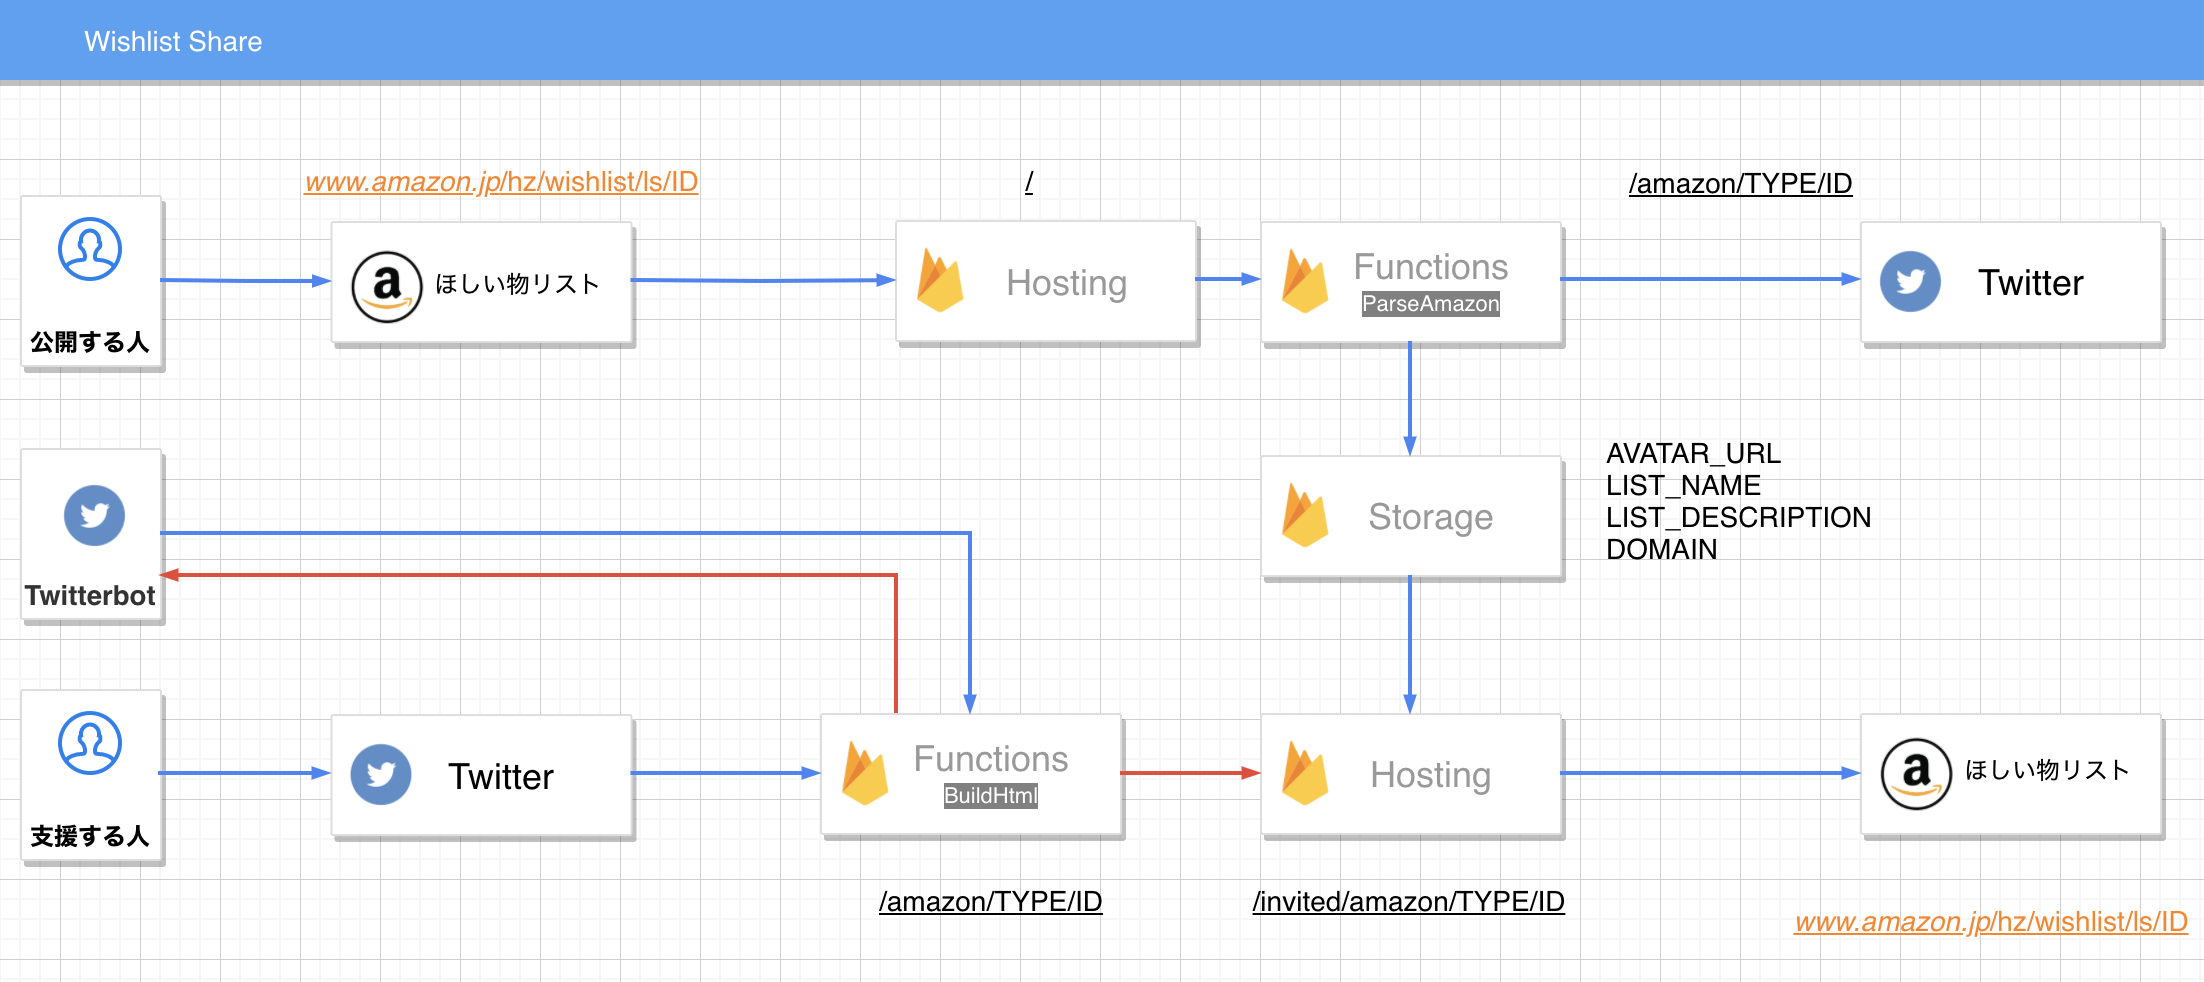Select Functions text above BuildHtml
The height and width of the screenshot is (982, 2204).
tap(991, 759)
